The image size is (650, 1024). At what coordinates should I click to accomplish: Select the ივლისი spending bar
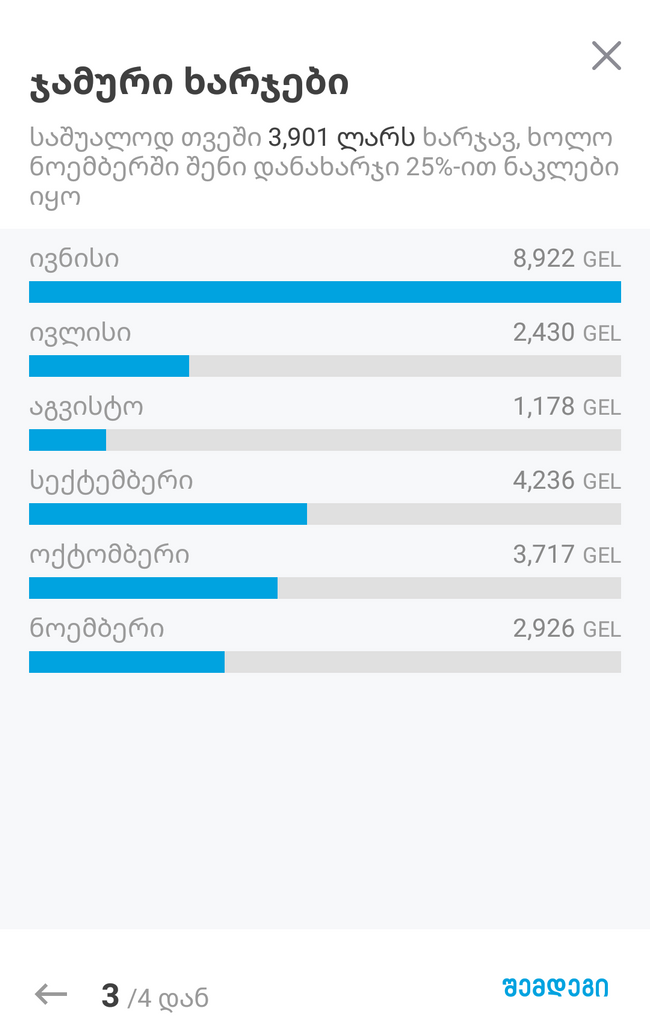(x=325, y=366)
